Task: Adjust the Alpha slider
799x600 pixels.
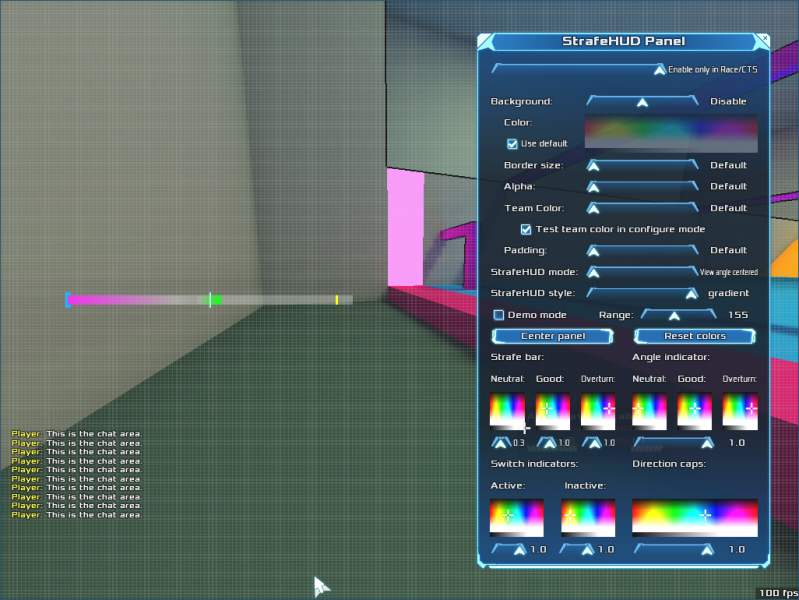Action: [x=642, y=186]
